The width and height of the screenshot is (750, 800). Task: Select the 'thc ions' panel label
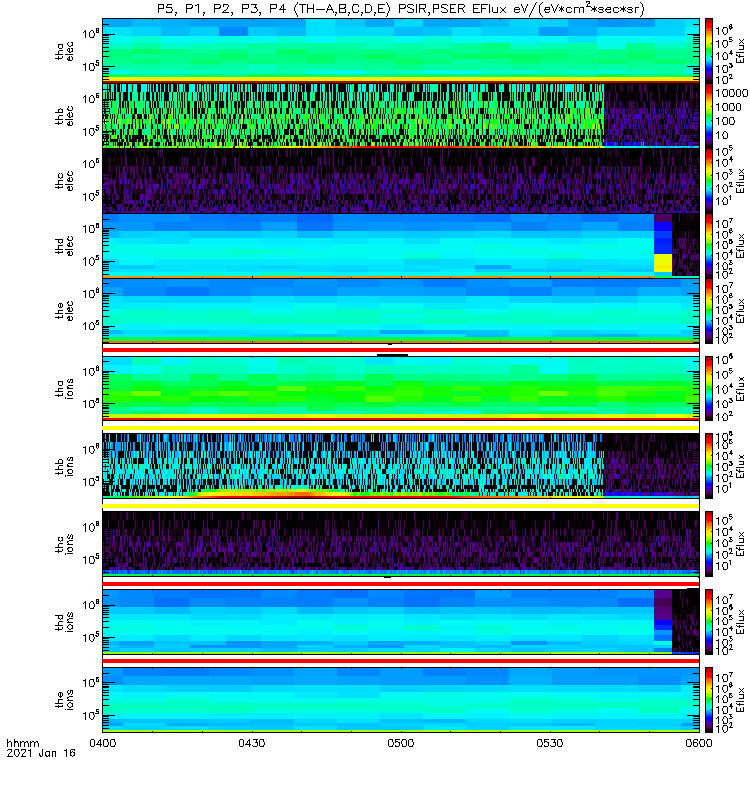[x=64, y=544]
